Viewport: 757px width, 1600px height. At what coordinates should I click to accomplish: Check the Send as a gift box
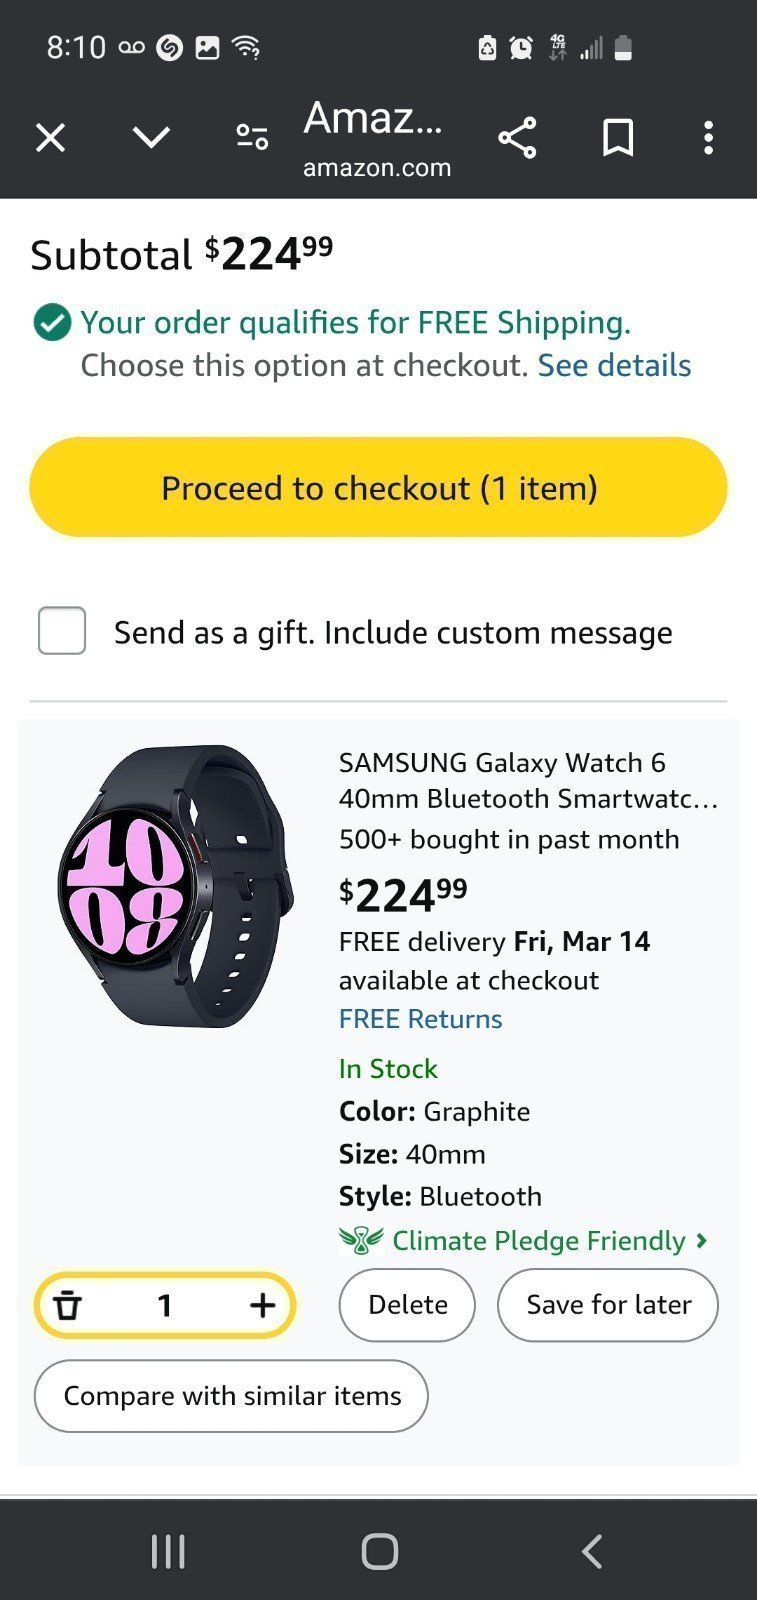point(62,630)
